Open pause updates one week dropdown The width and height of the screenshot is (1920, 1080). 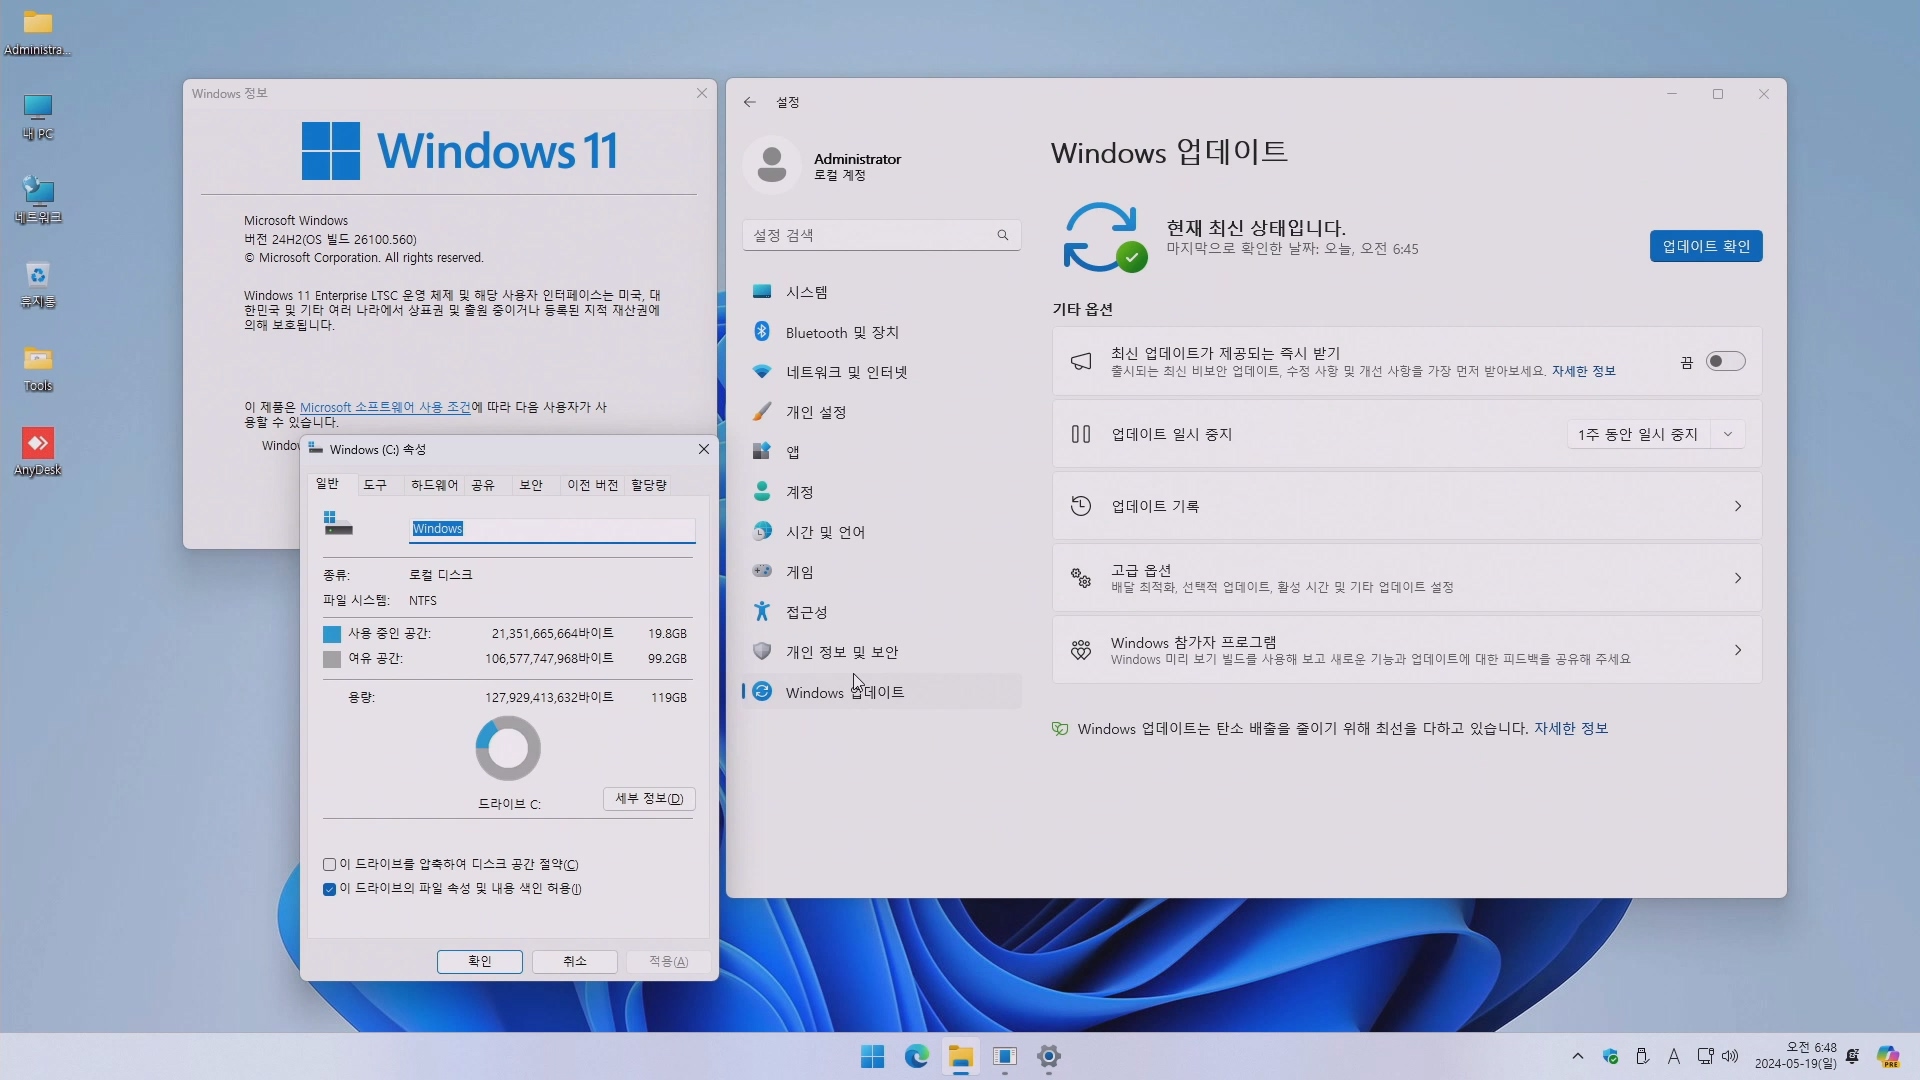pyautogui.click(x=1655, y=434)
